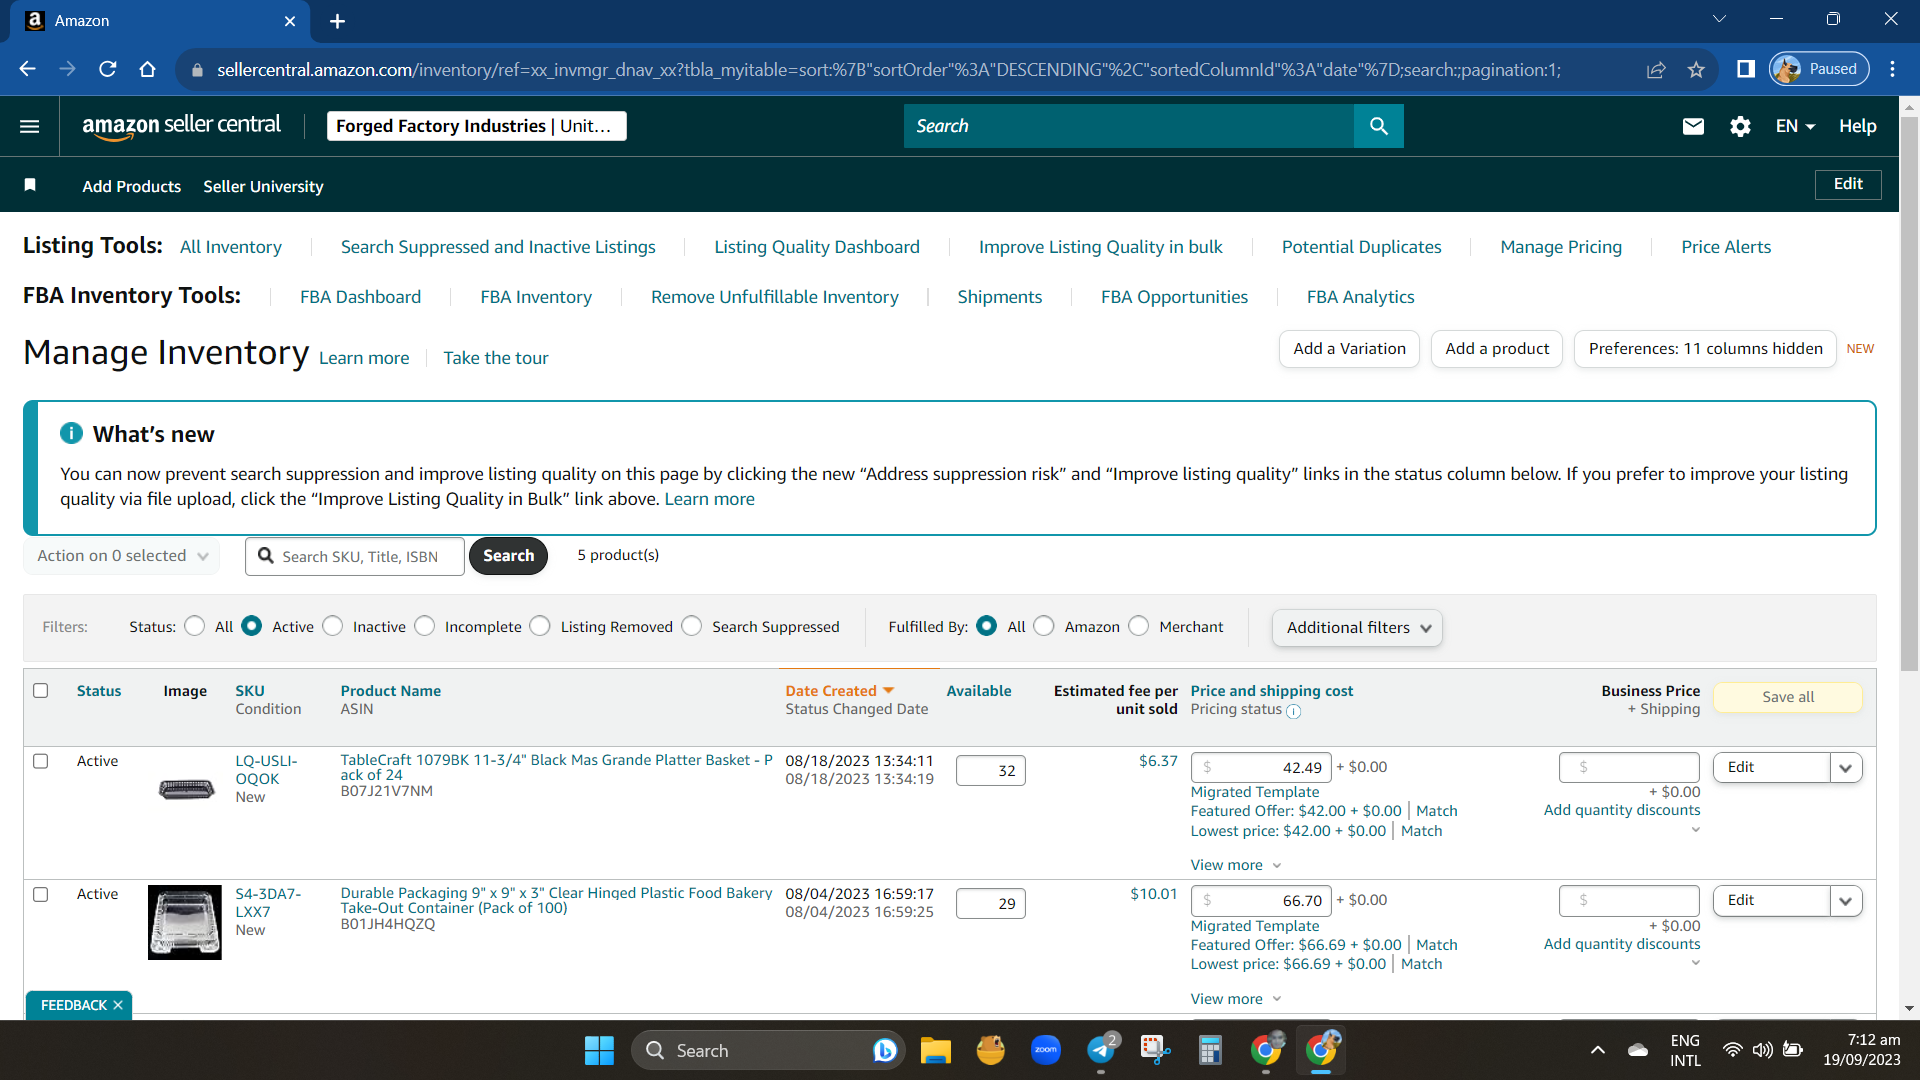Open the browser home page
The image size is (1920, 1080).
tap(148, 69)
